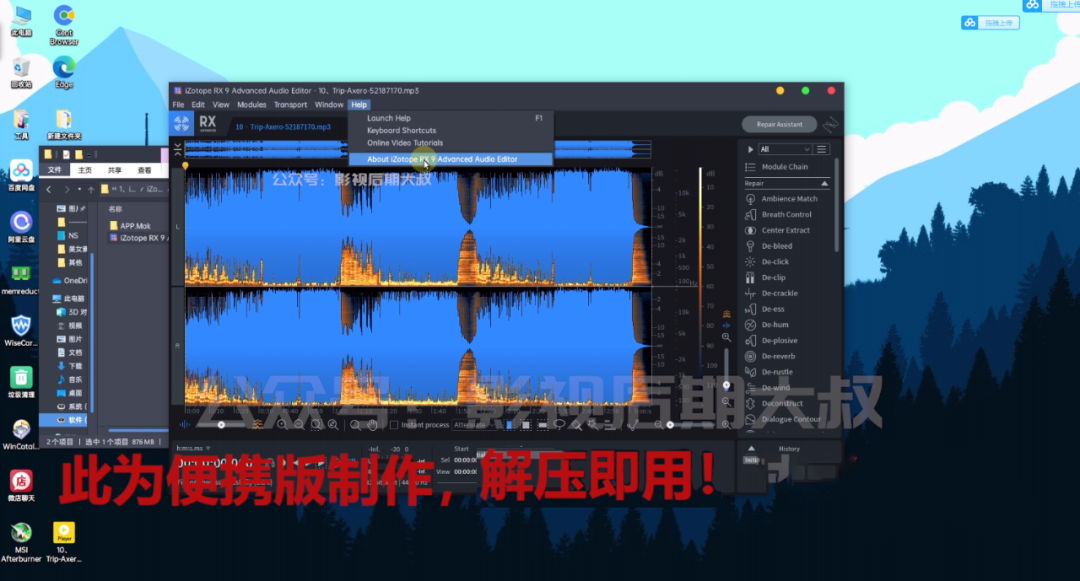1080x581 pixels.
Task: Preview with the module list play button
Action: click(750, 149)
